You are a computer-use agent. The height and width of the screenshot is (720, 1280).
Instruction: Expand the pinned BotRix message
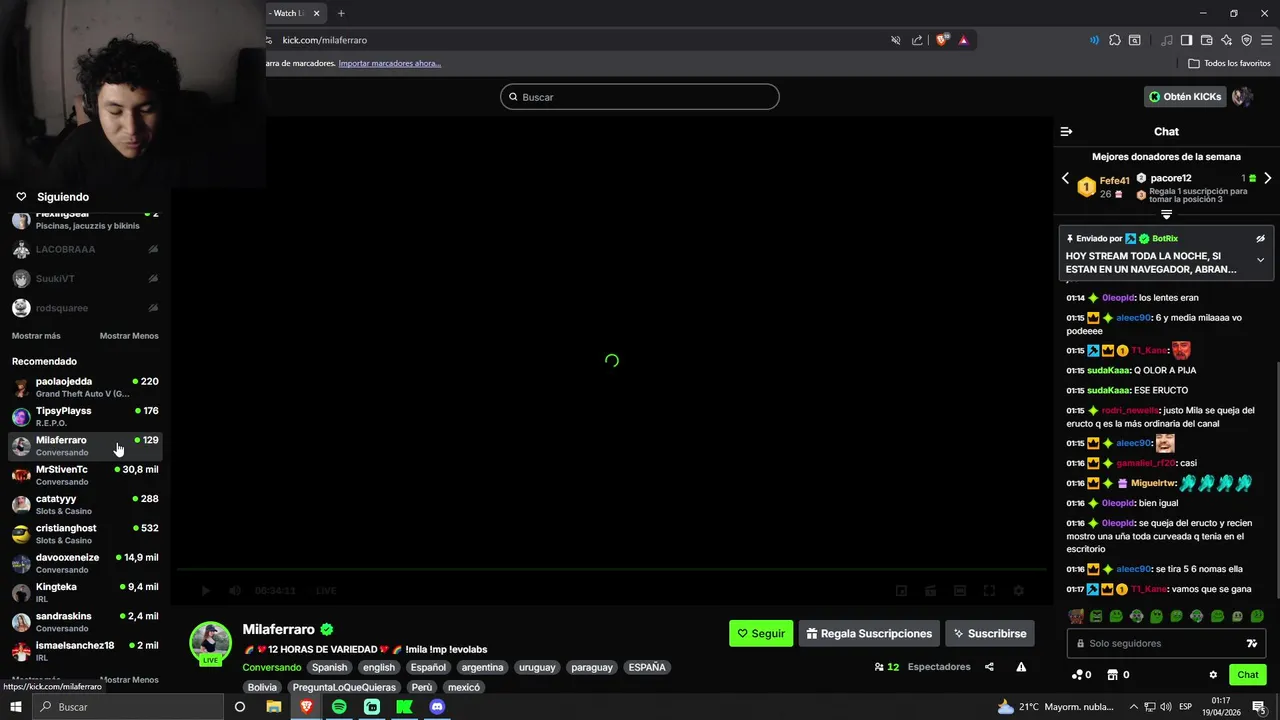coord(1260,260)
